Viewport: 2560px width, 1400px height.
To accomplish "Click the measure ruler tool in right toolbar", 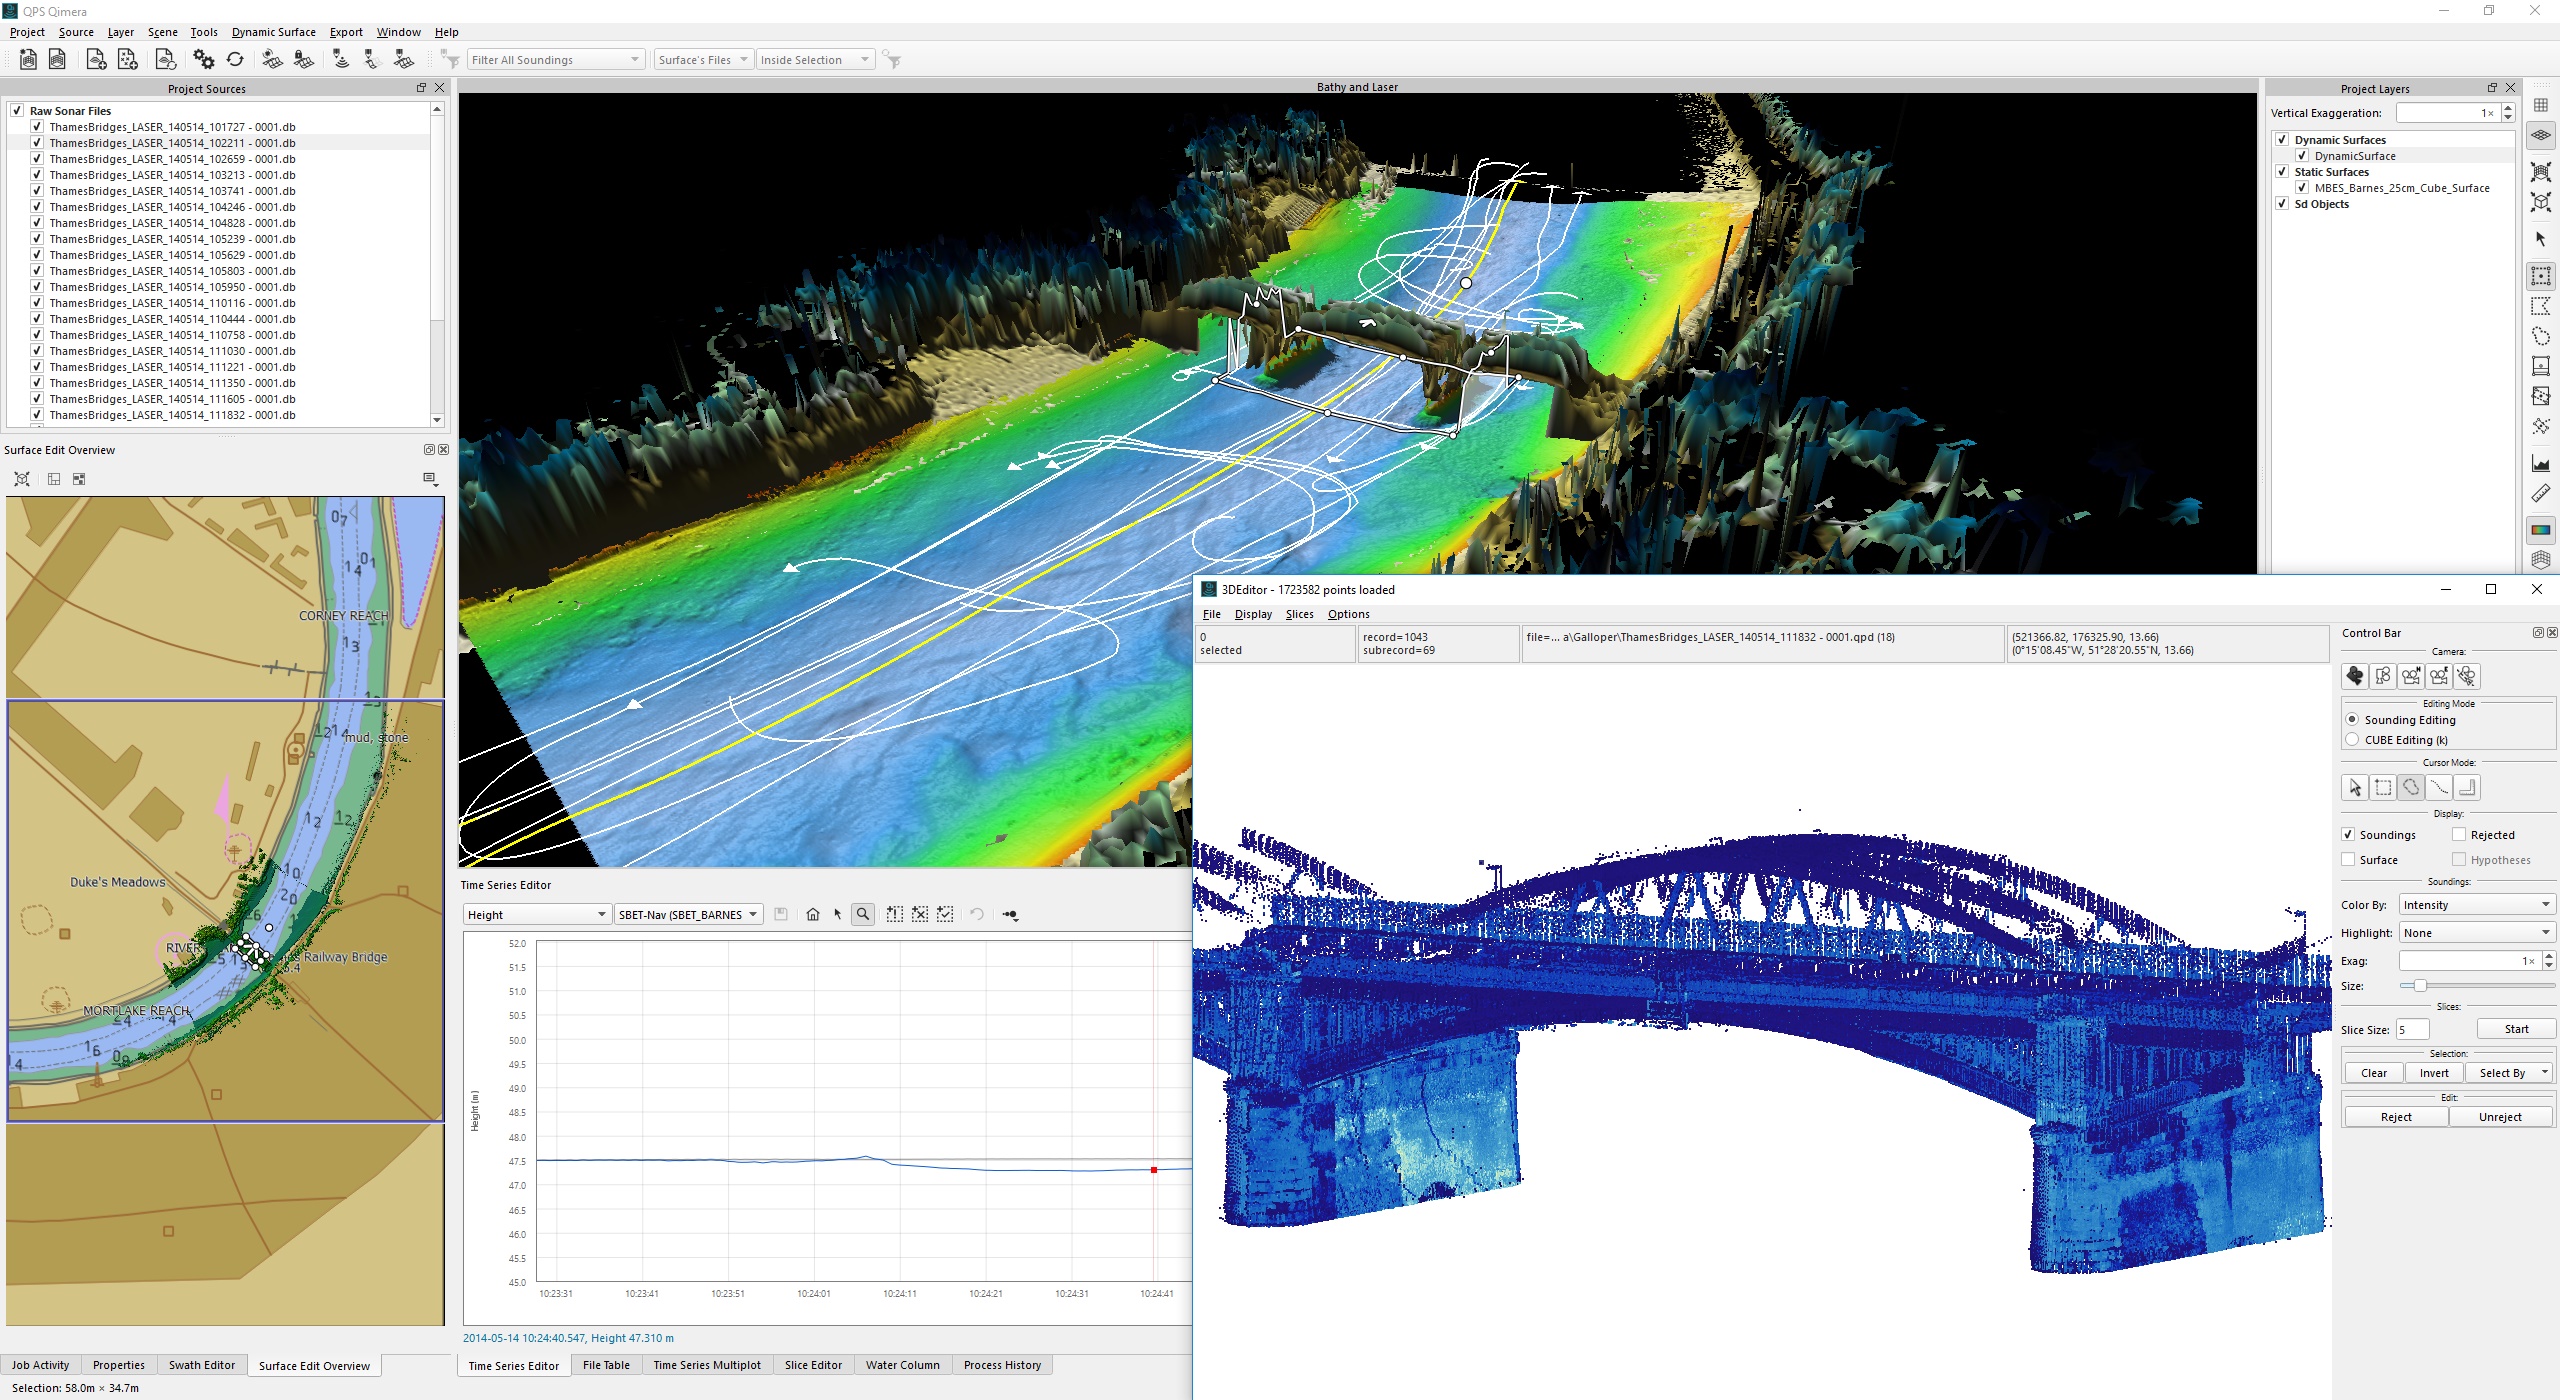I will click(x=2541, y=493).
